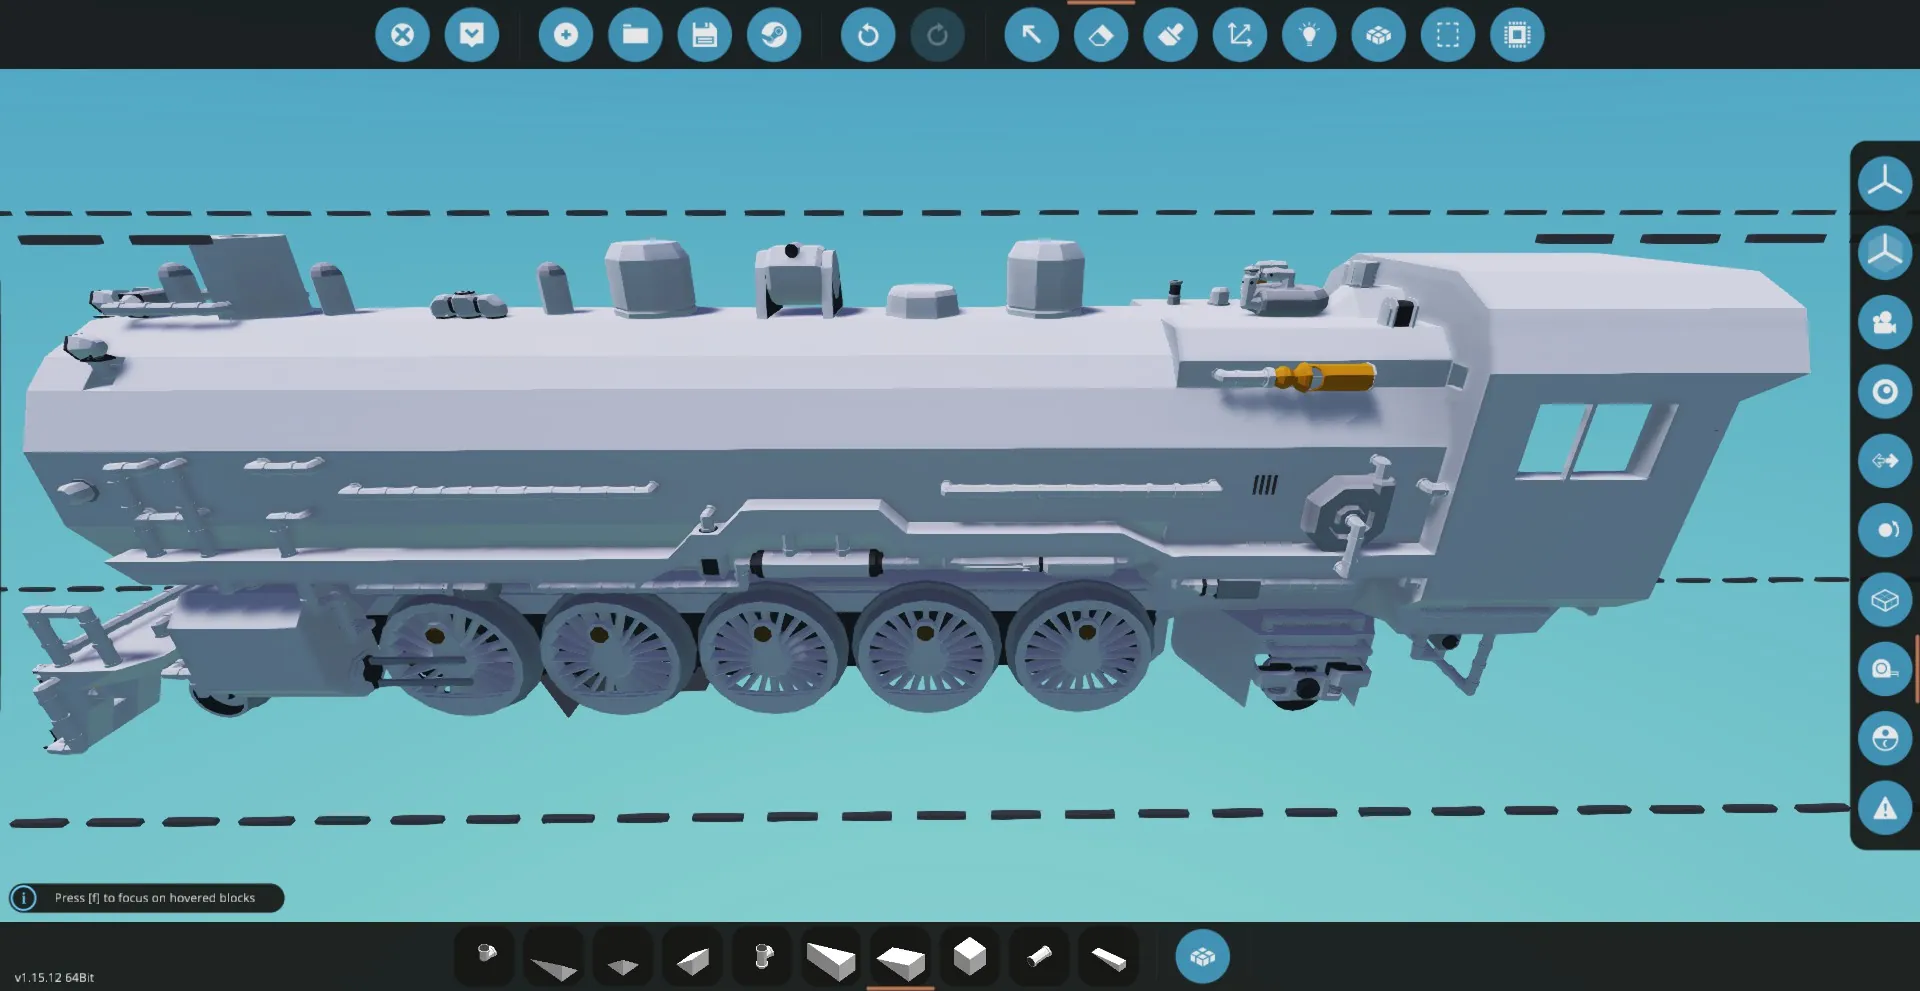Open the collapse dropdown arrow button

point(471,35)
